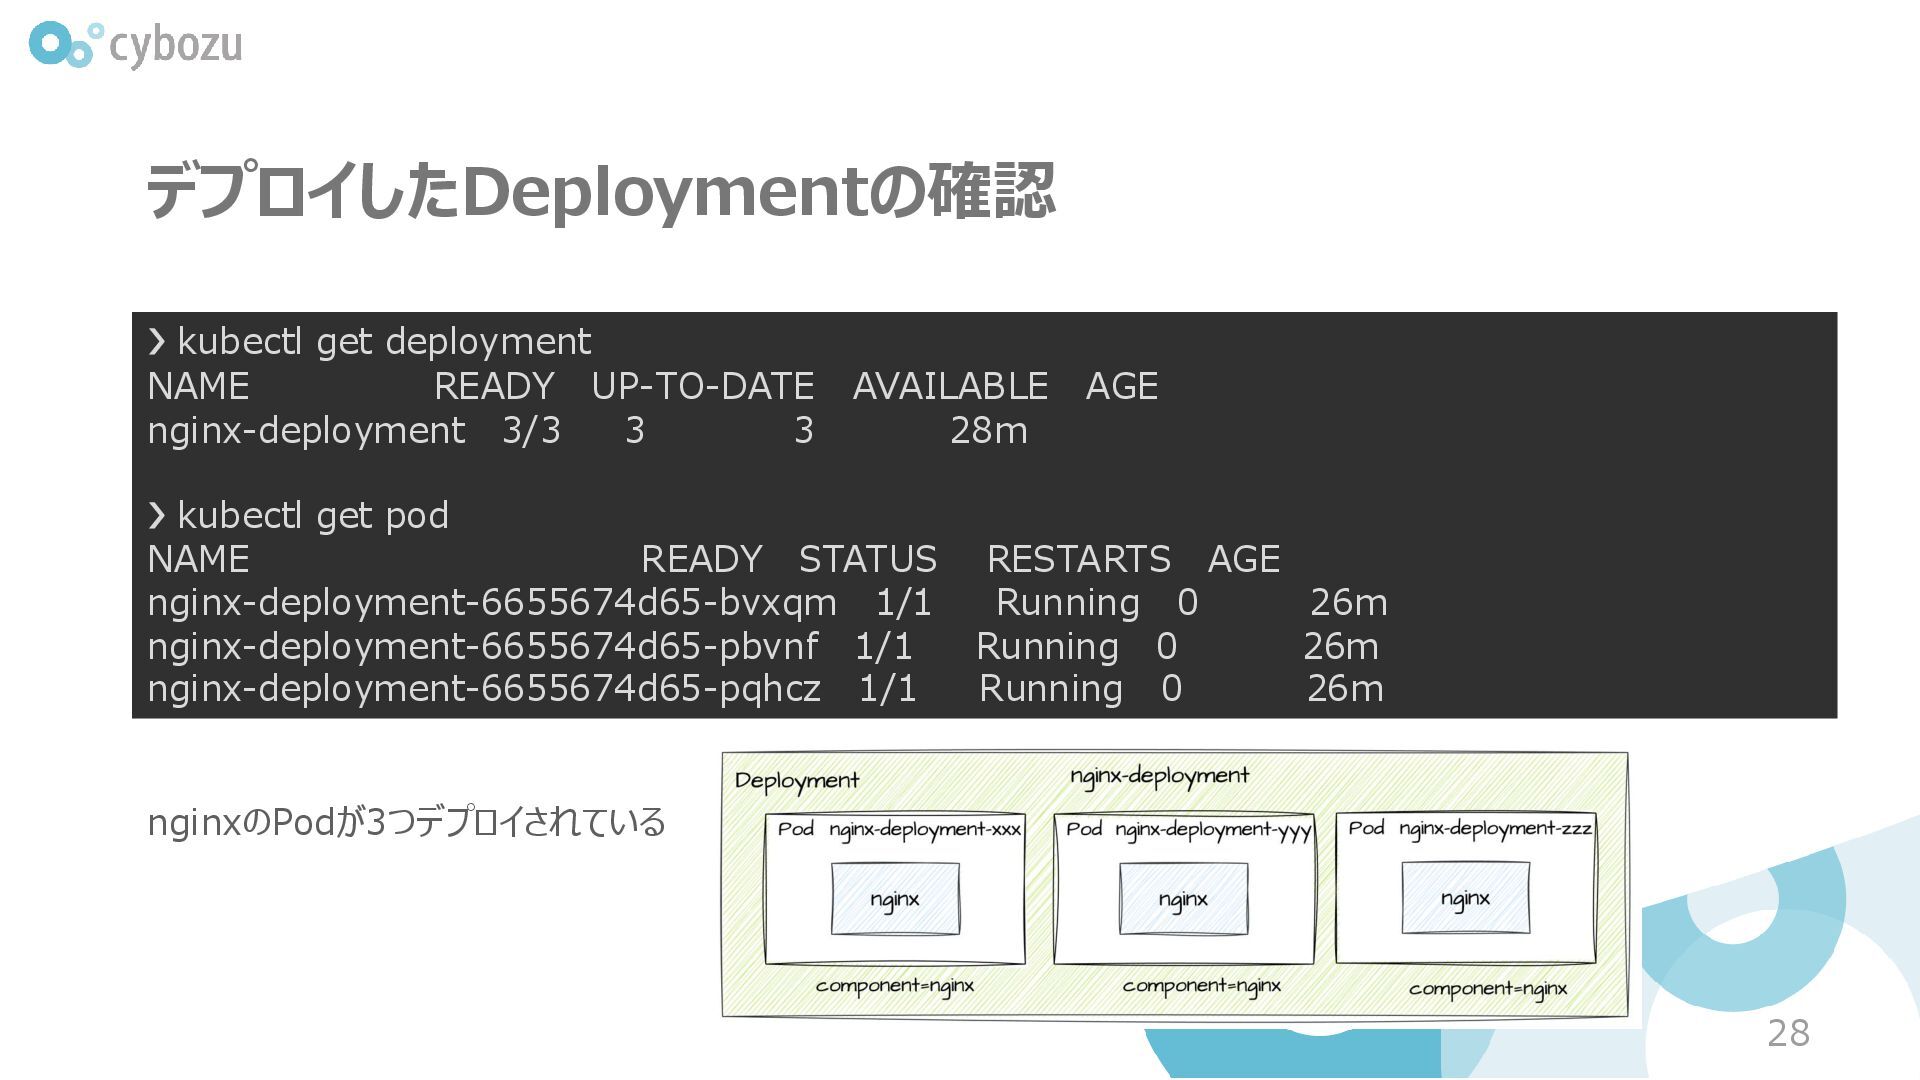Image resolution: width=1920 pixels, height=1080 pixels.
Task: Click component=nginx label under the xxx pod
Action: (895, 986)
